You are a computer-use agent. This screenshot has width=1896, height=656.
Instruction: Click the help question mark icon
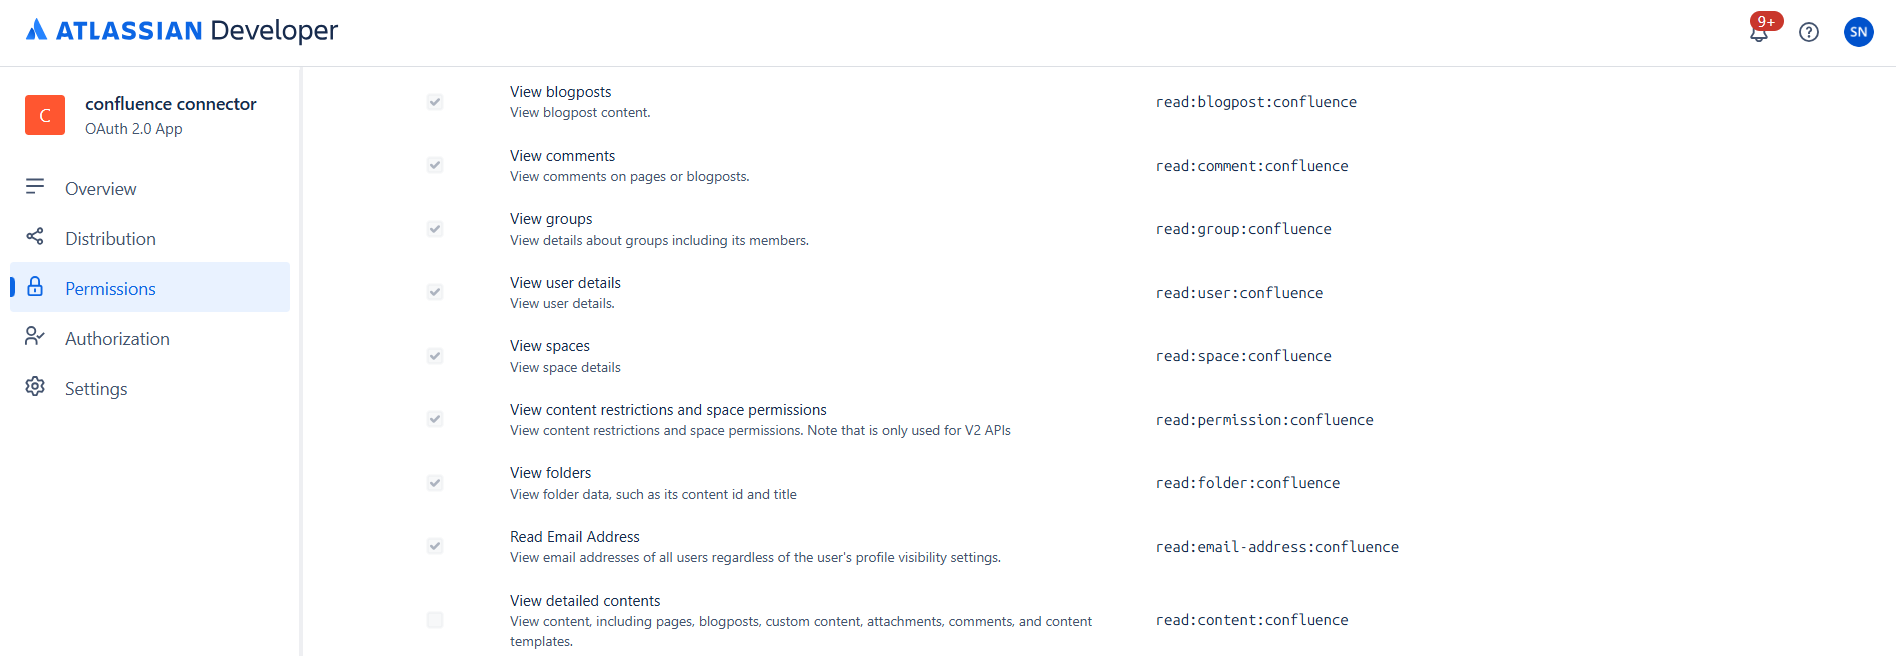1809,32
